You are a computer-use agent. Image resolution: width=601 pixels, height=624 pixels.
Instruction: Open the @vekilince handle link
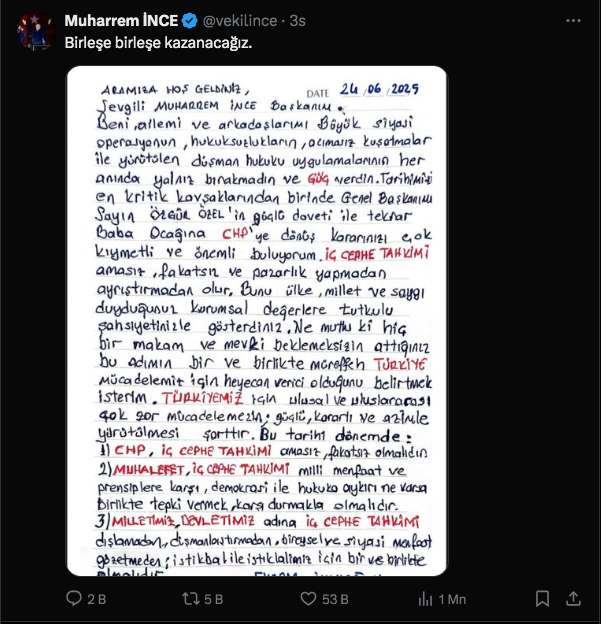(x=240, y=21)
